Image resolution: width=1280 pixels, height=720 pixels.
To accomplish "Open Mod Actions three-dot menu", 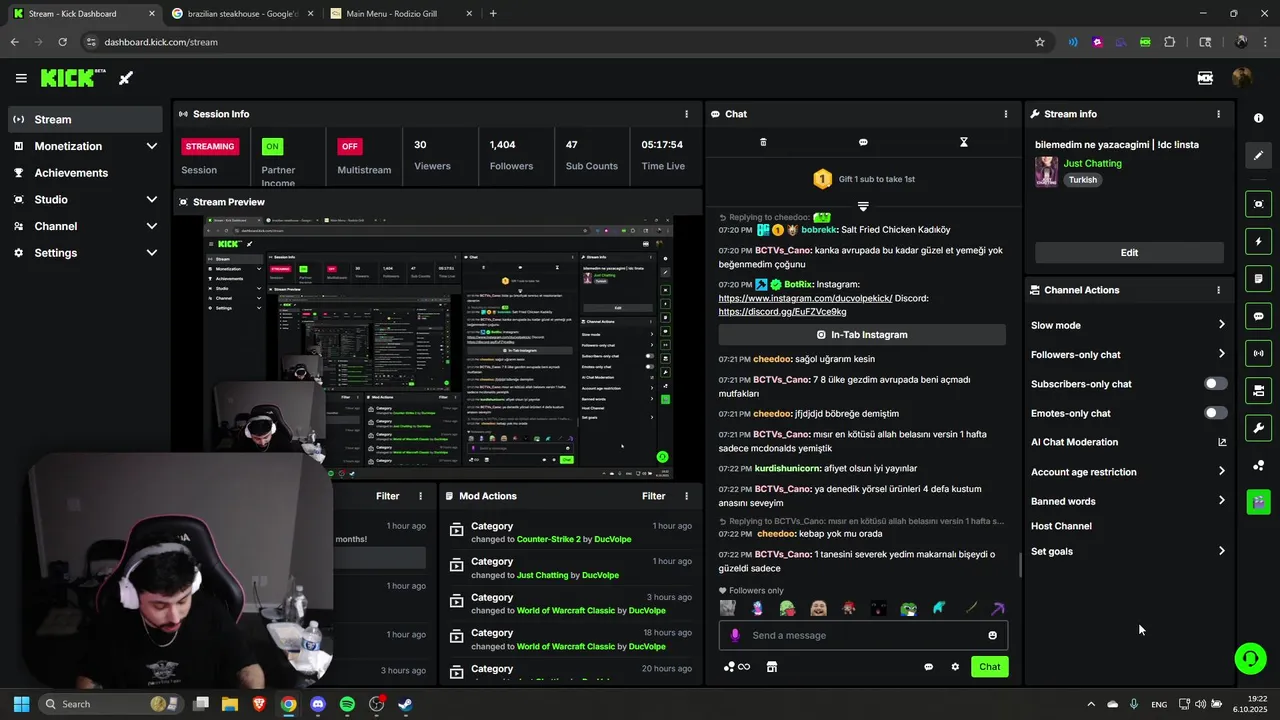I will [686, 496].
